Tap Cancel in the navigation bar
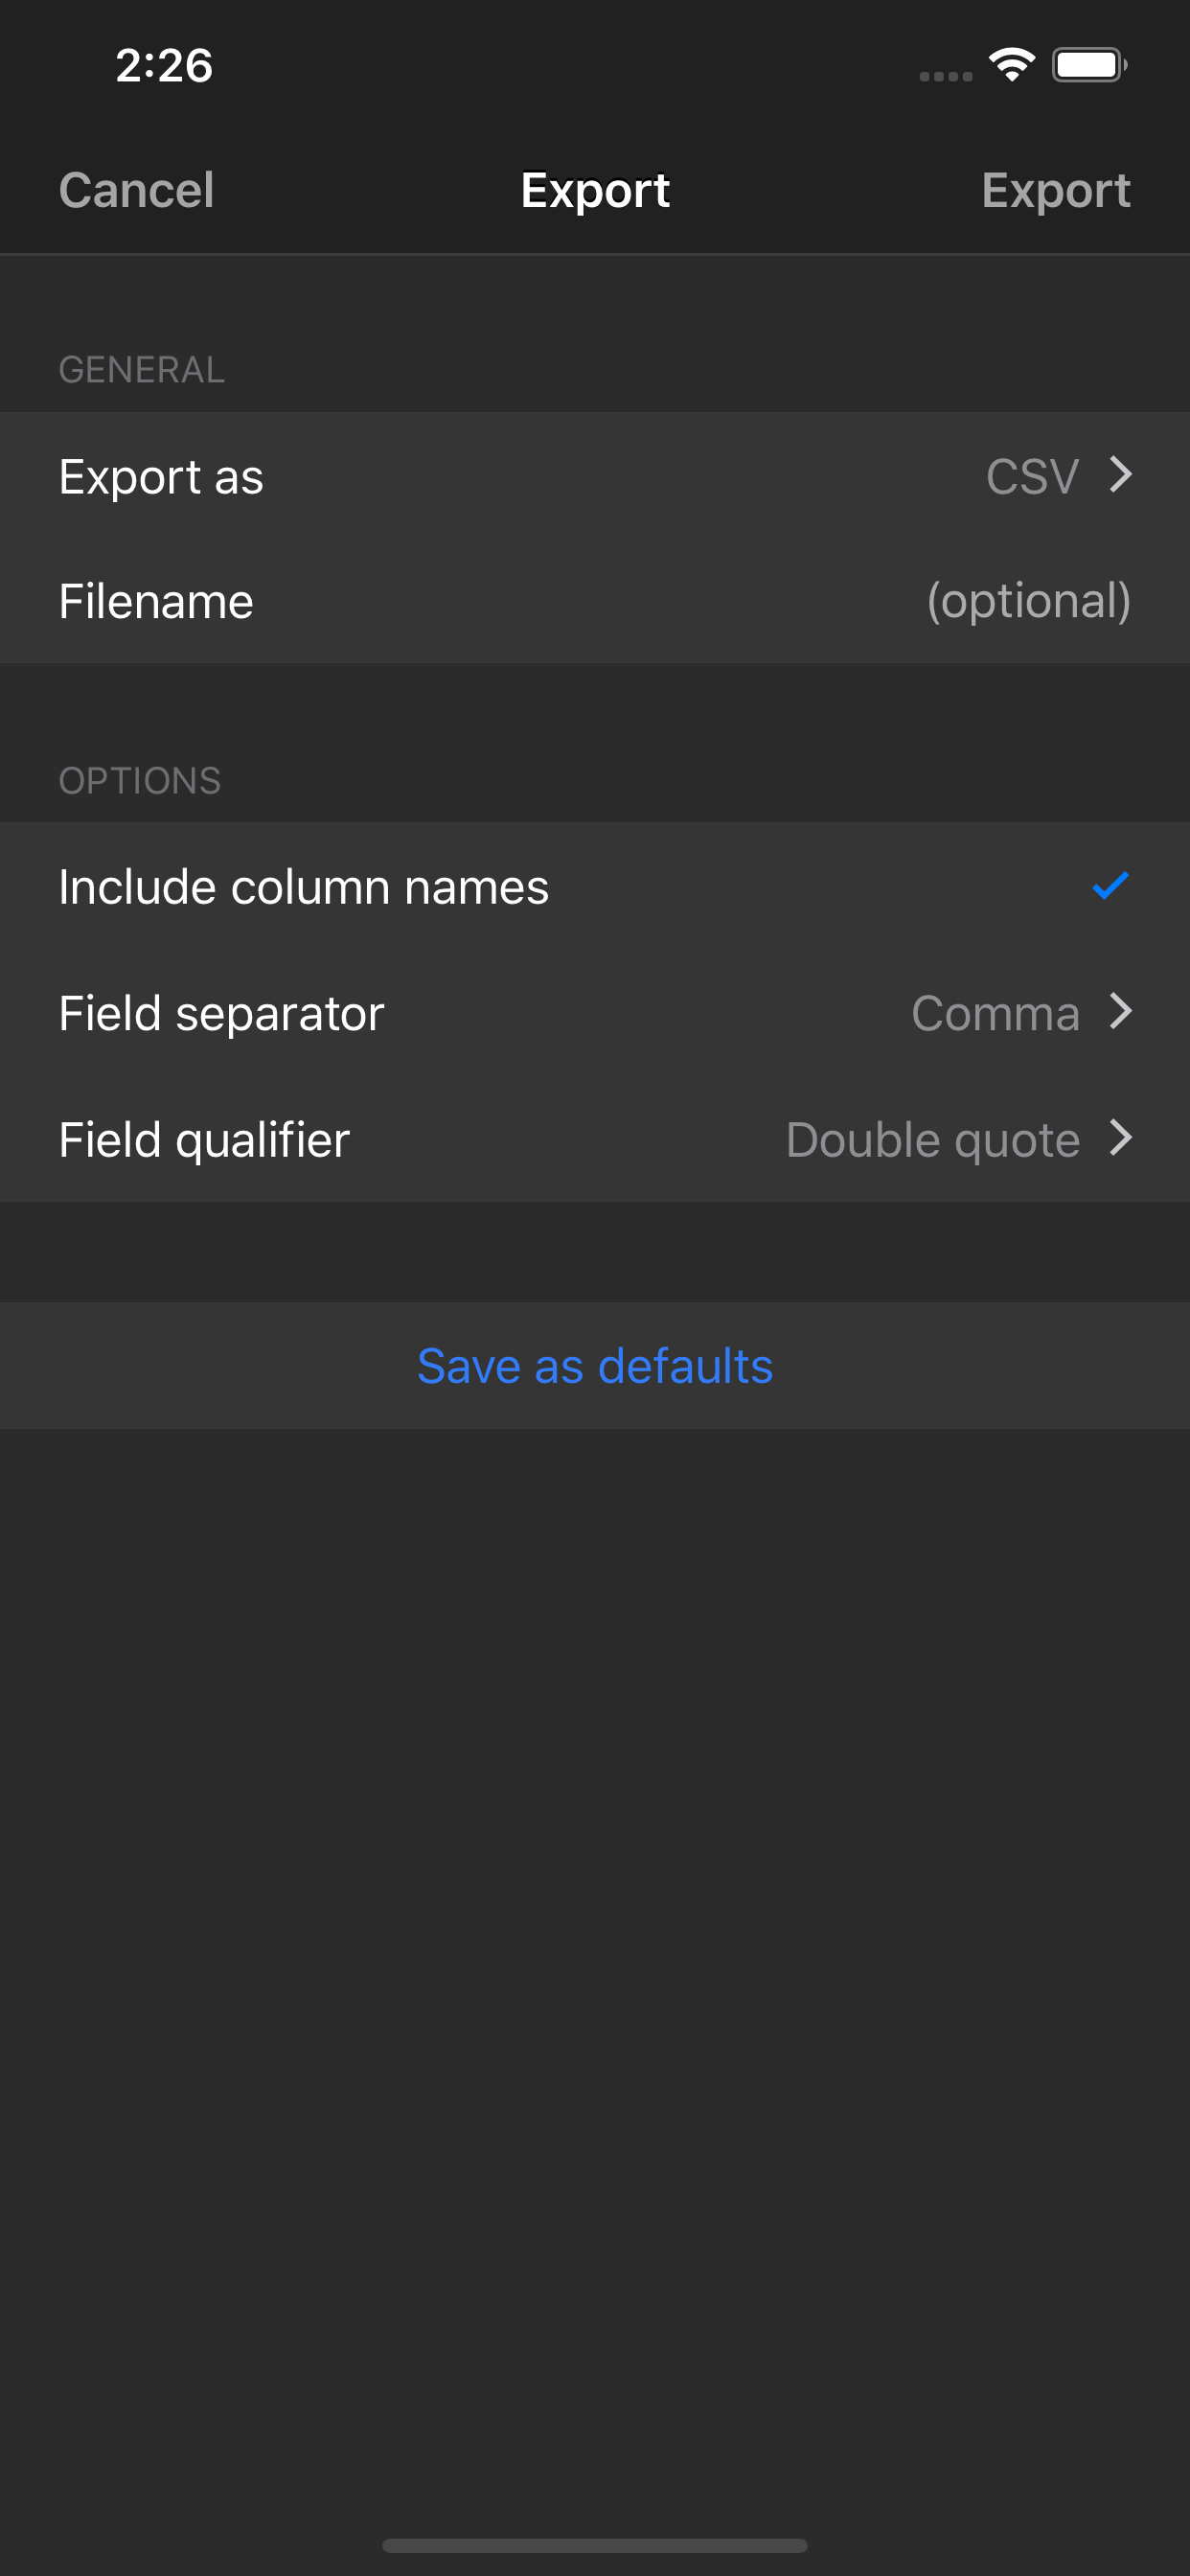Screen dimensions: 1190x2576 coord(136,190)
